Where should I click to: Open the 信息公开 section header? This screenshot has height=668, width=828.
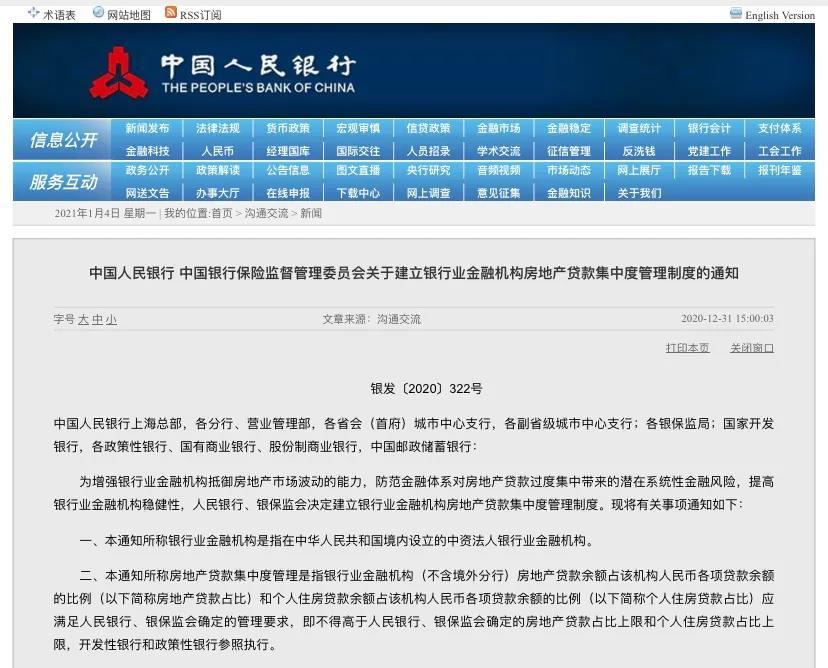click(64, 140)
